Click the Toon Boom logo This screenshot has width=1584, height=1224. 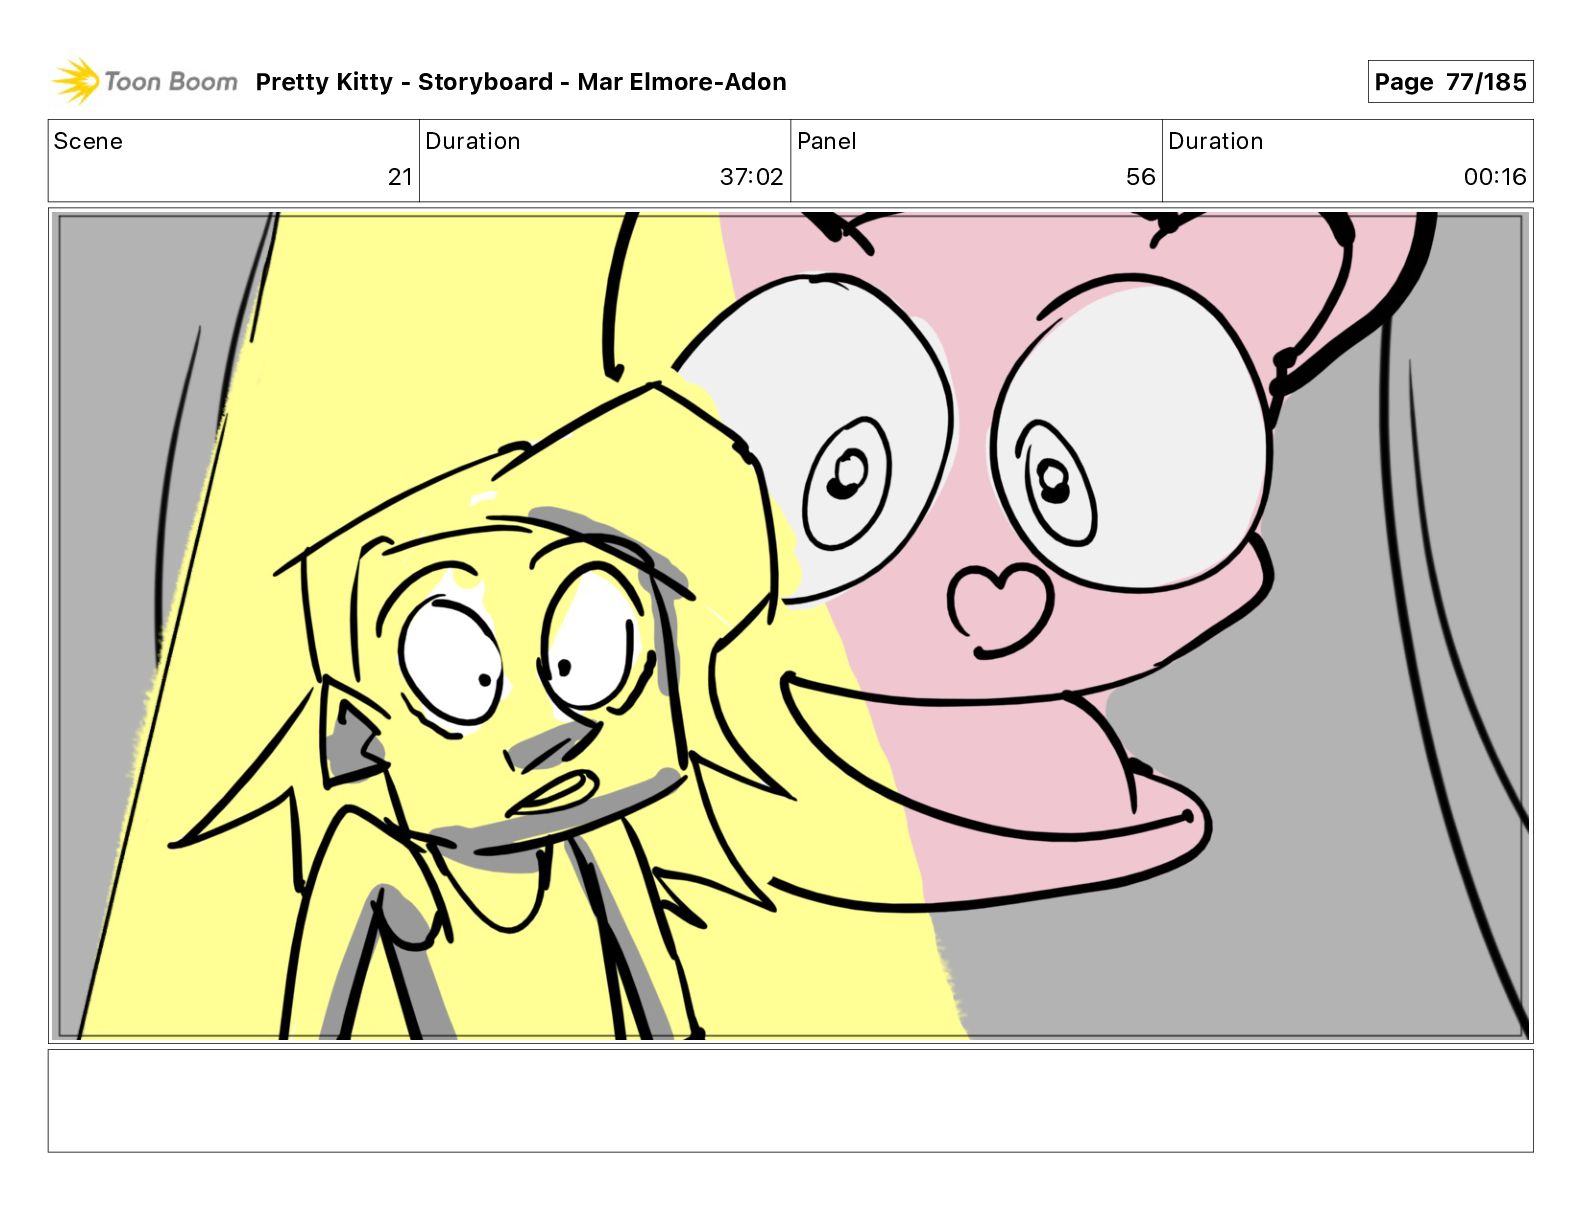click(145, 81)
